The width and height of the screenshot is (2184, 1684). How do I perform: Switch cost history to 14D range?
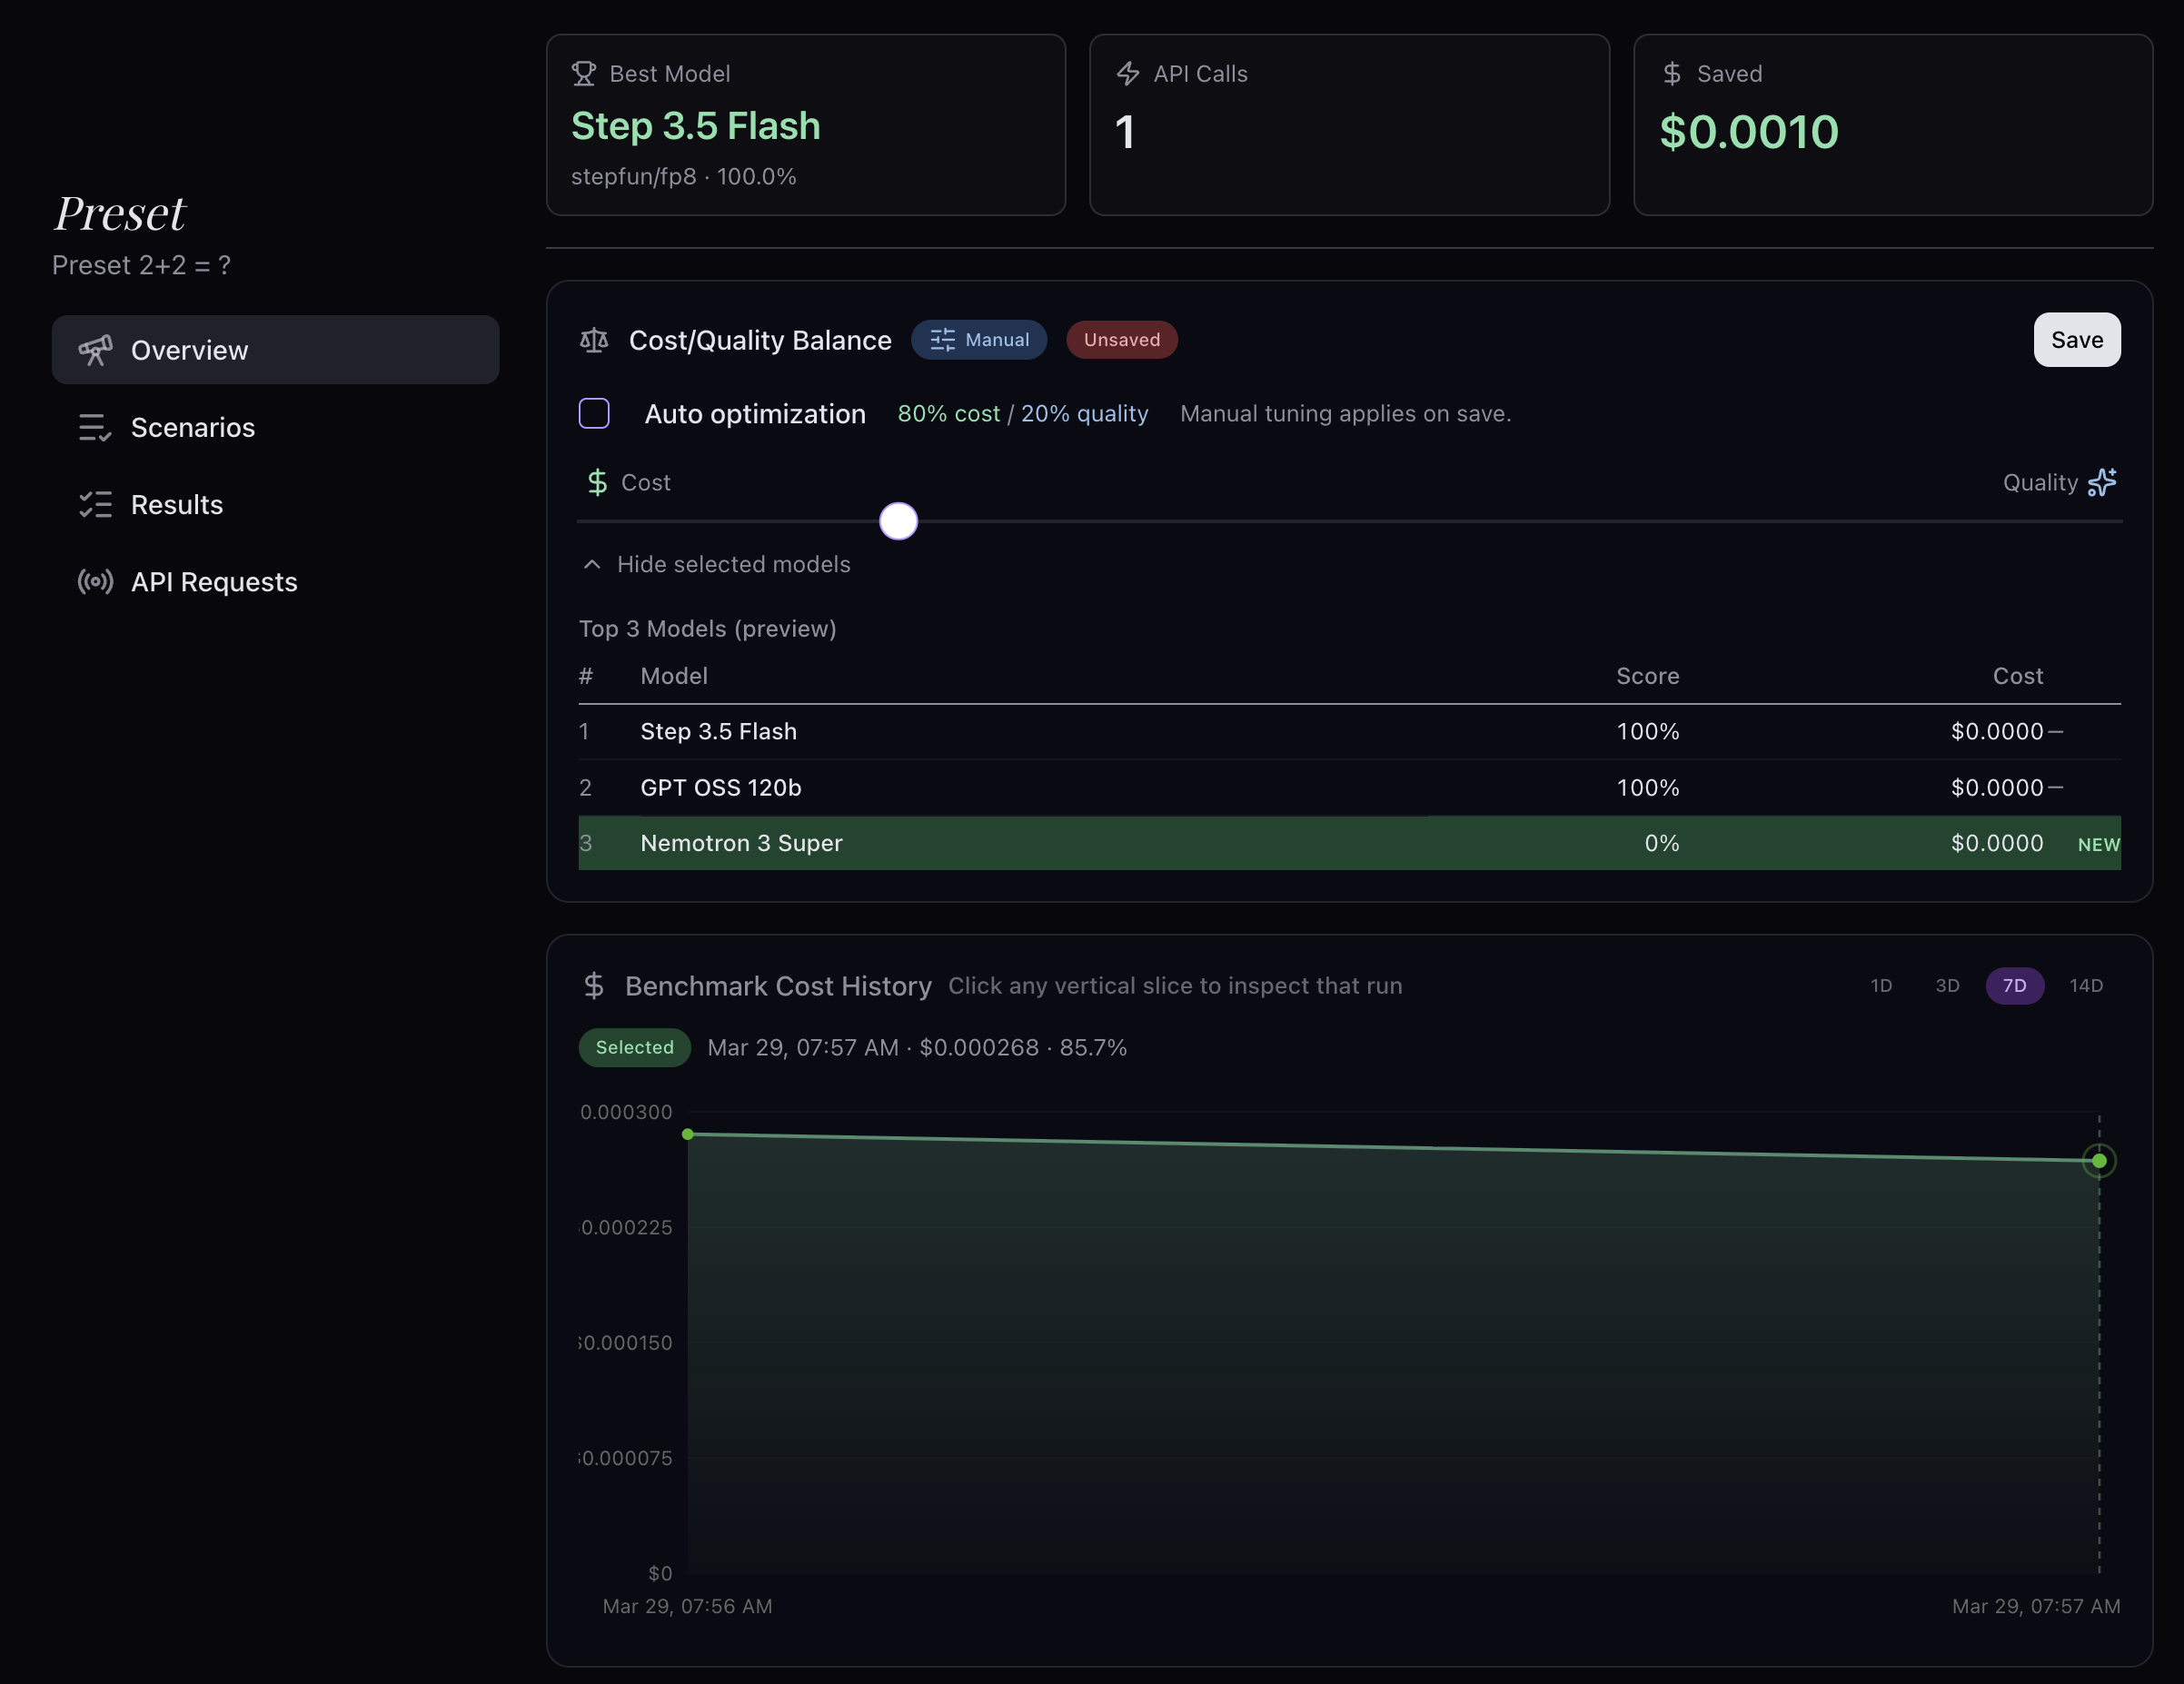[x=2086, y=985]
